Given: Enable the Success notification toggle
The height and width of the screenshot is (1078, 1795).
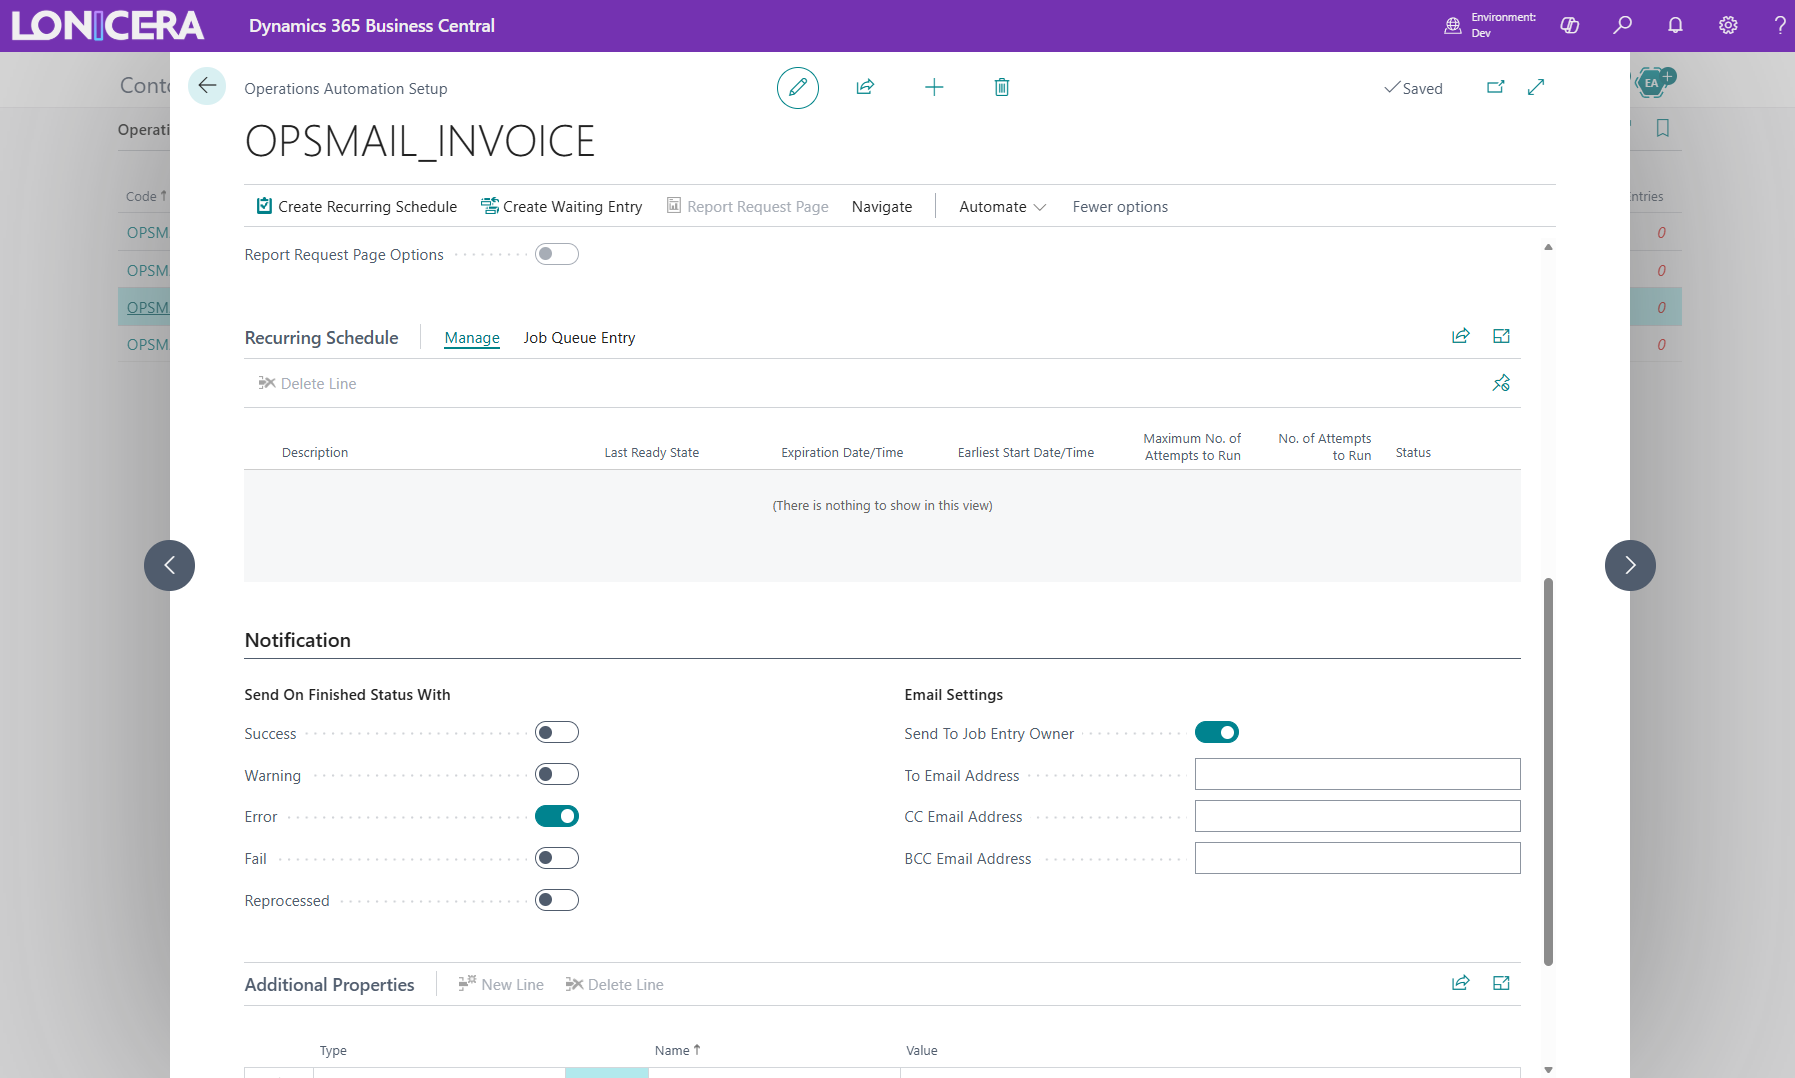Looking at the screenshot, I should (x=557, y=733).
